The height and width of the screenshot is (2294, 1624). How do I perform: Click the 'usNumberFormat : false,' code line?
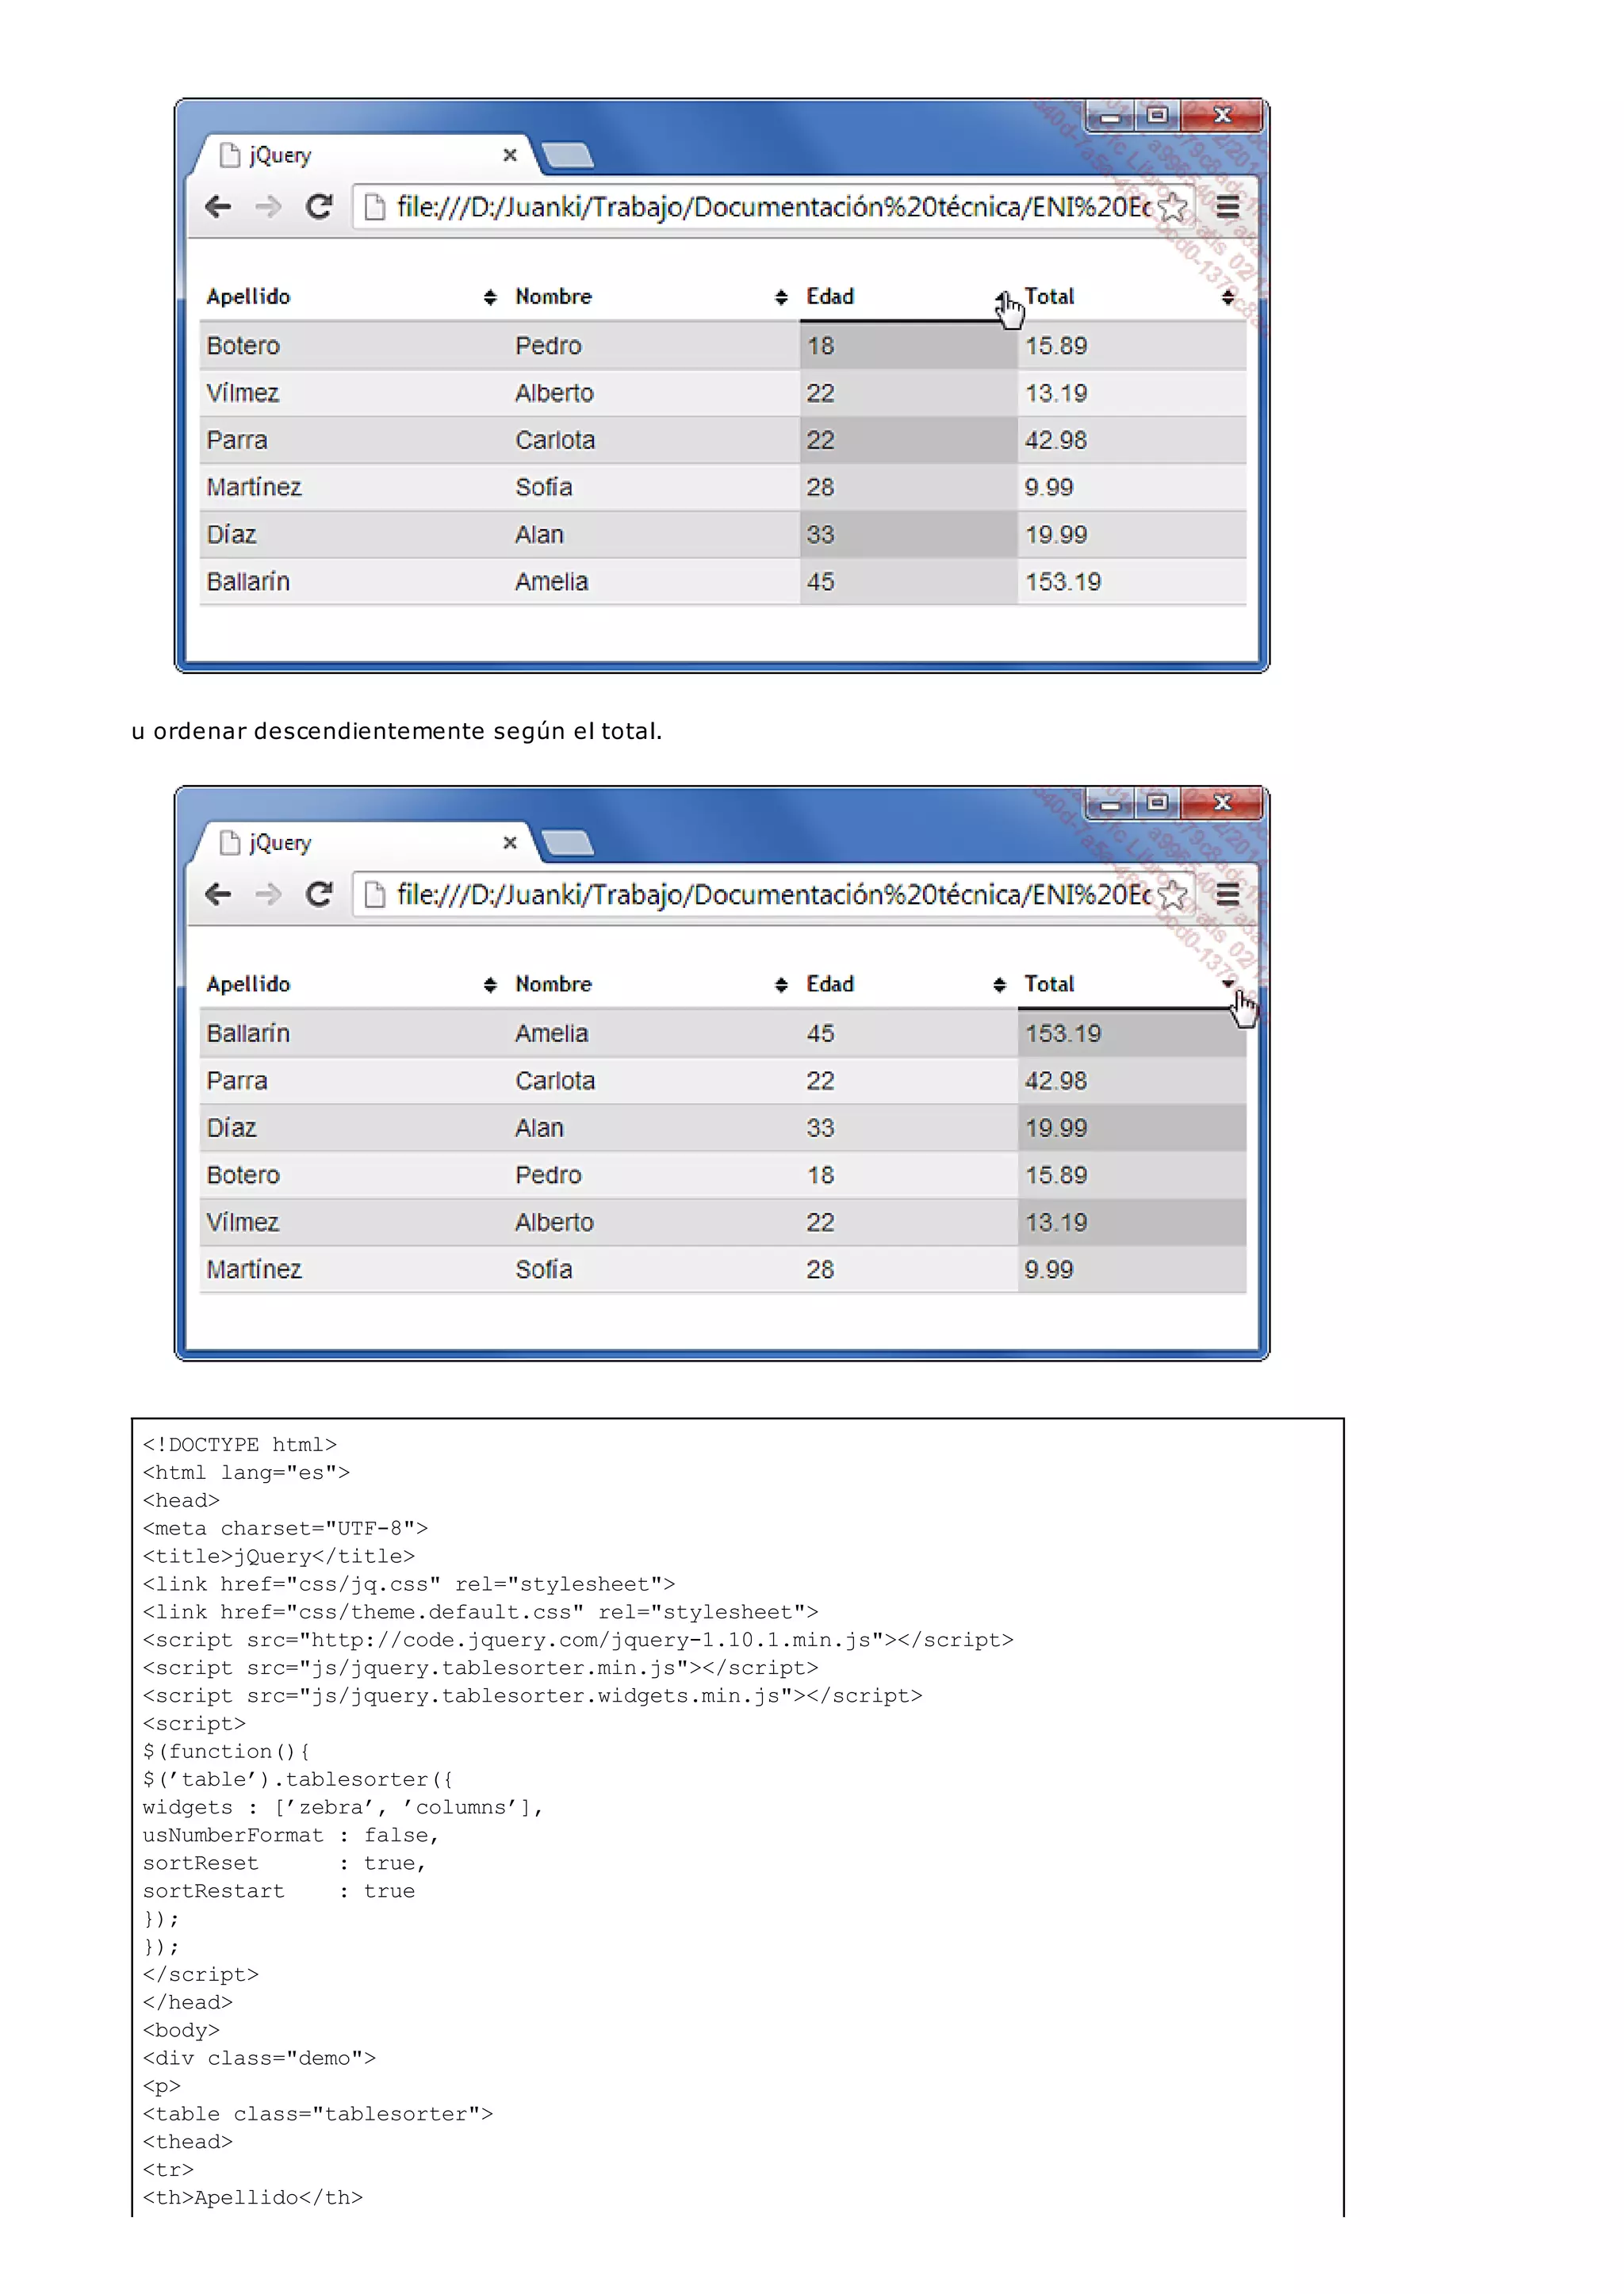click(x=290, y=1835)
